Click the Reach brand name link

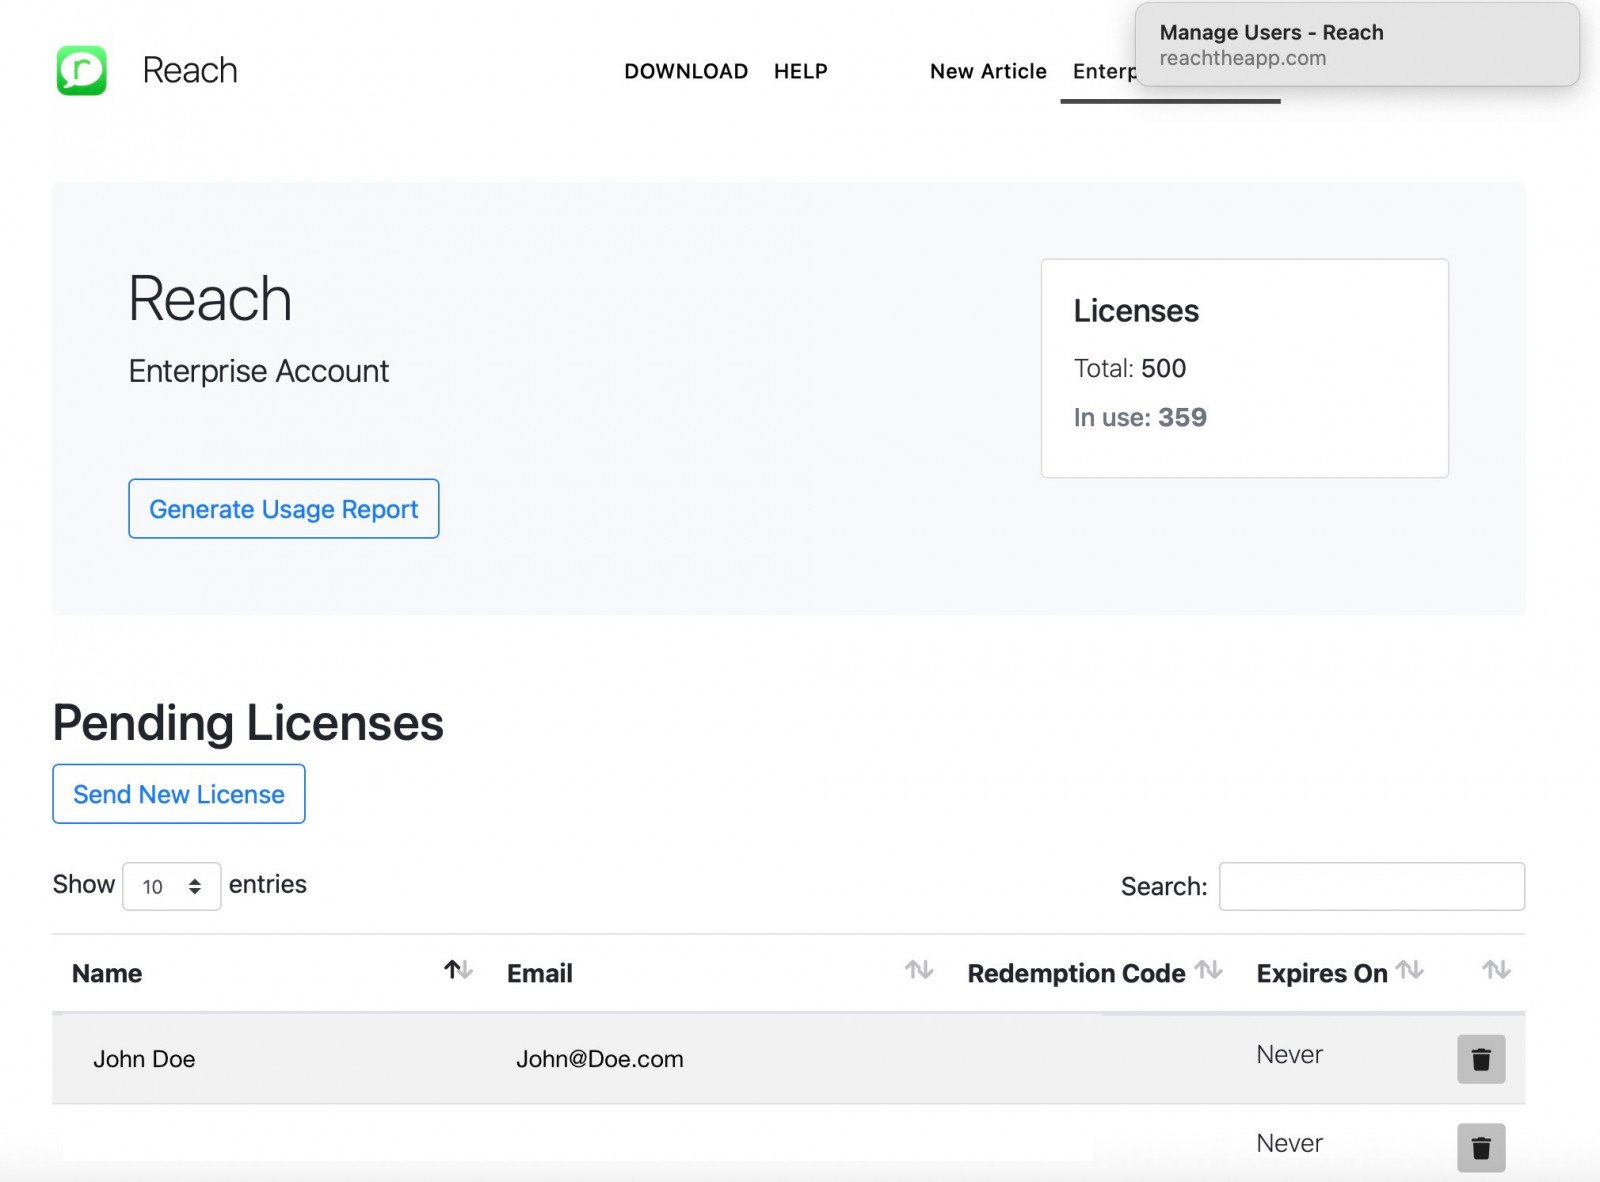pyautogui.click(x=190, y=70)
